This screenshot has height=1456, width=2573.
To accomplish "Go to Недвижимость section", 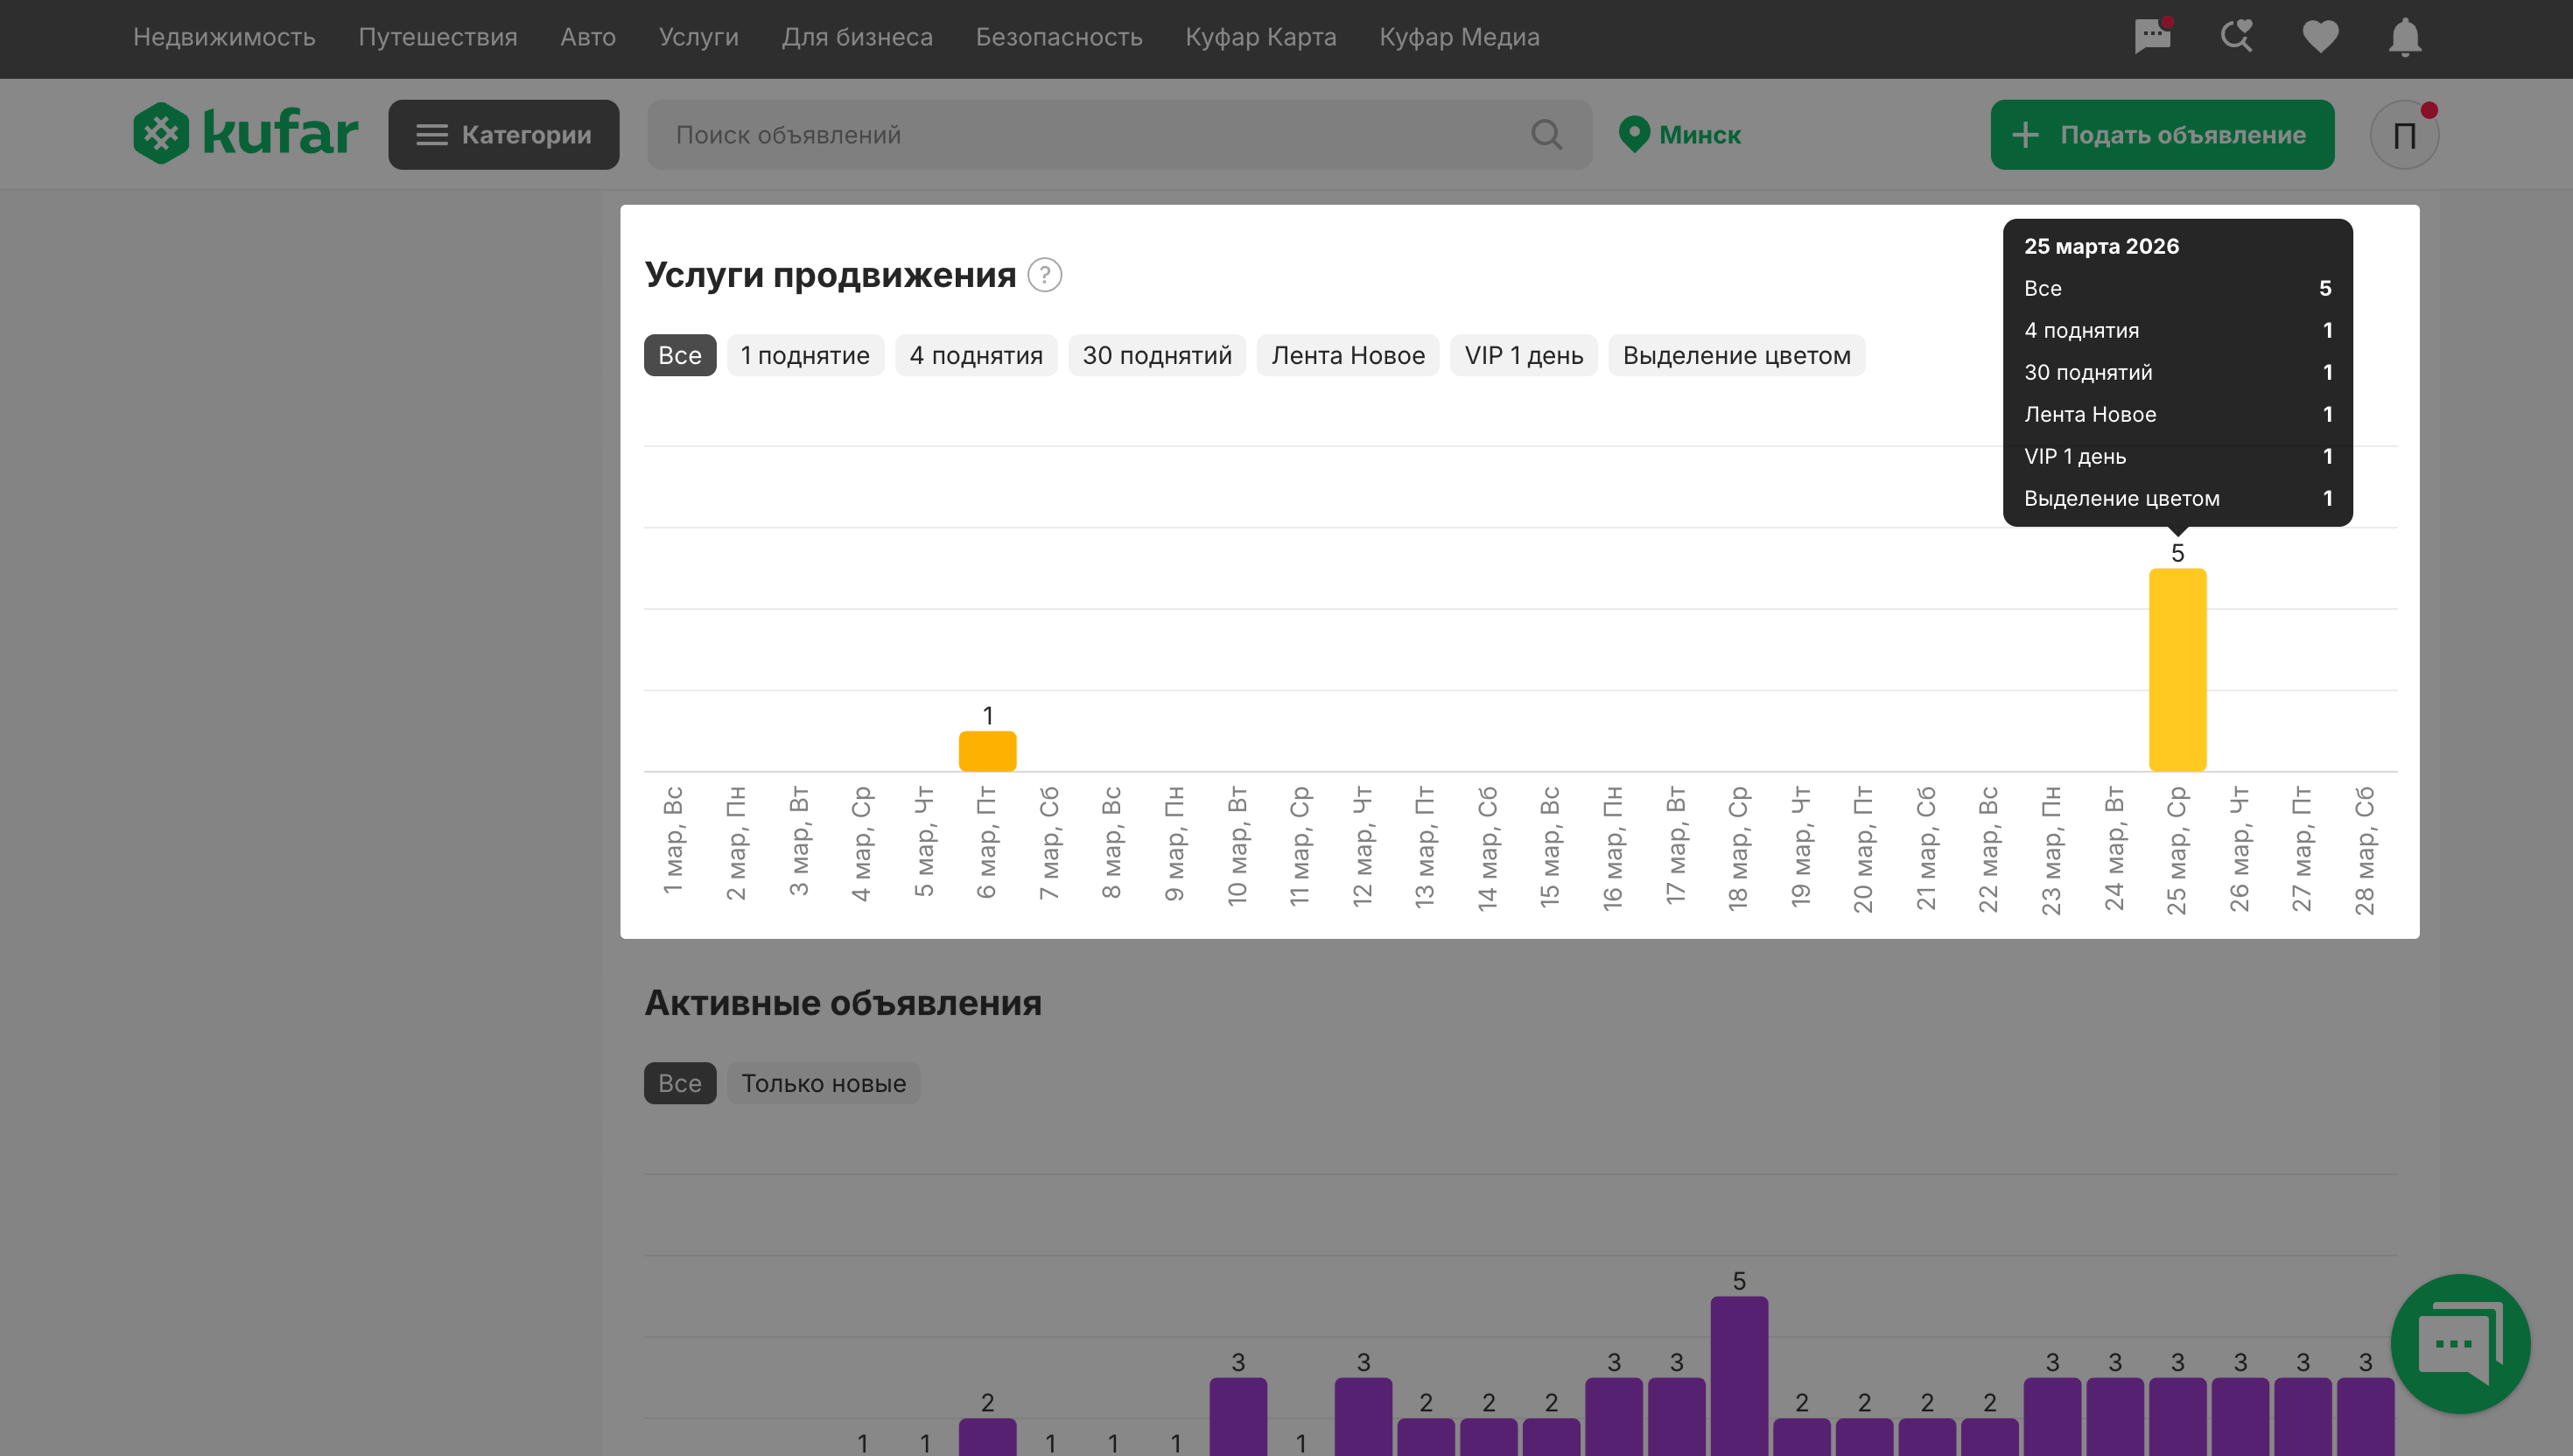I will coord(224,37).
